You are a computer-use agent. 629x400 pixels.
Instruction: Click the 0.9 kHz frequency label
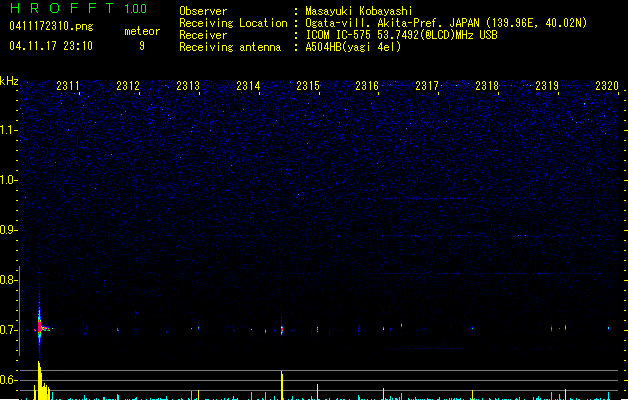[x=7, y=230]
